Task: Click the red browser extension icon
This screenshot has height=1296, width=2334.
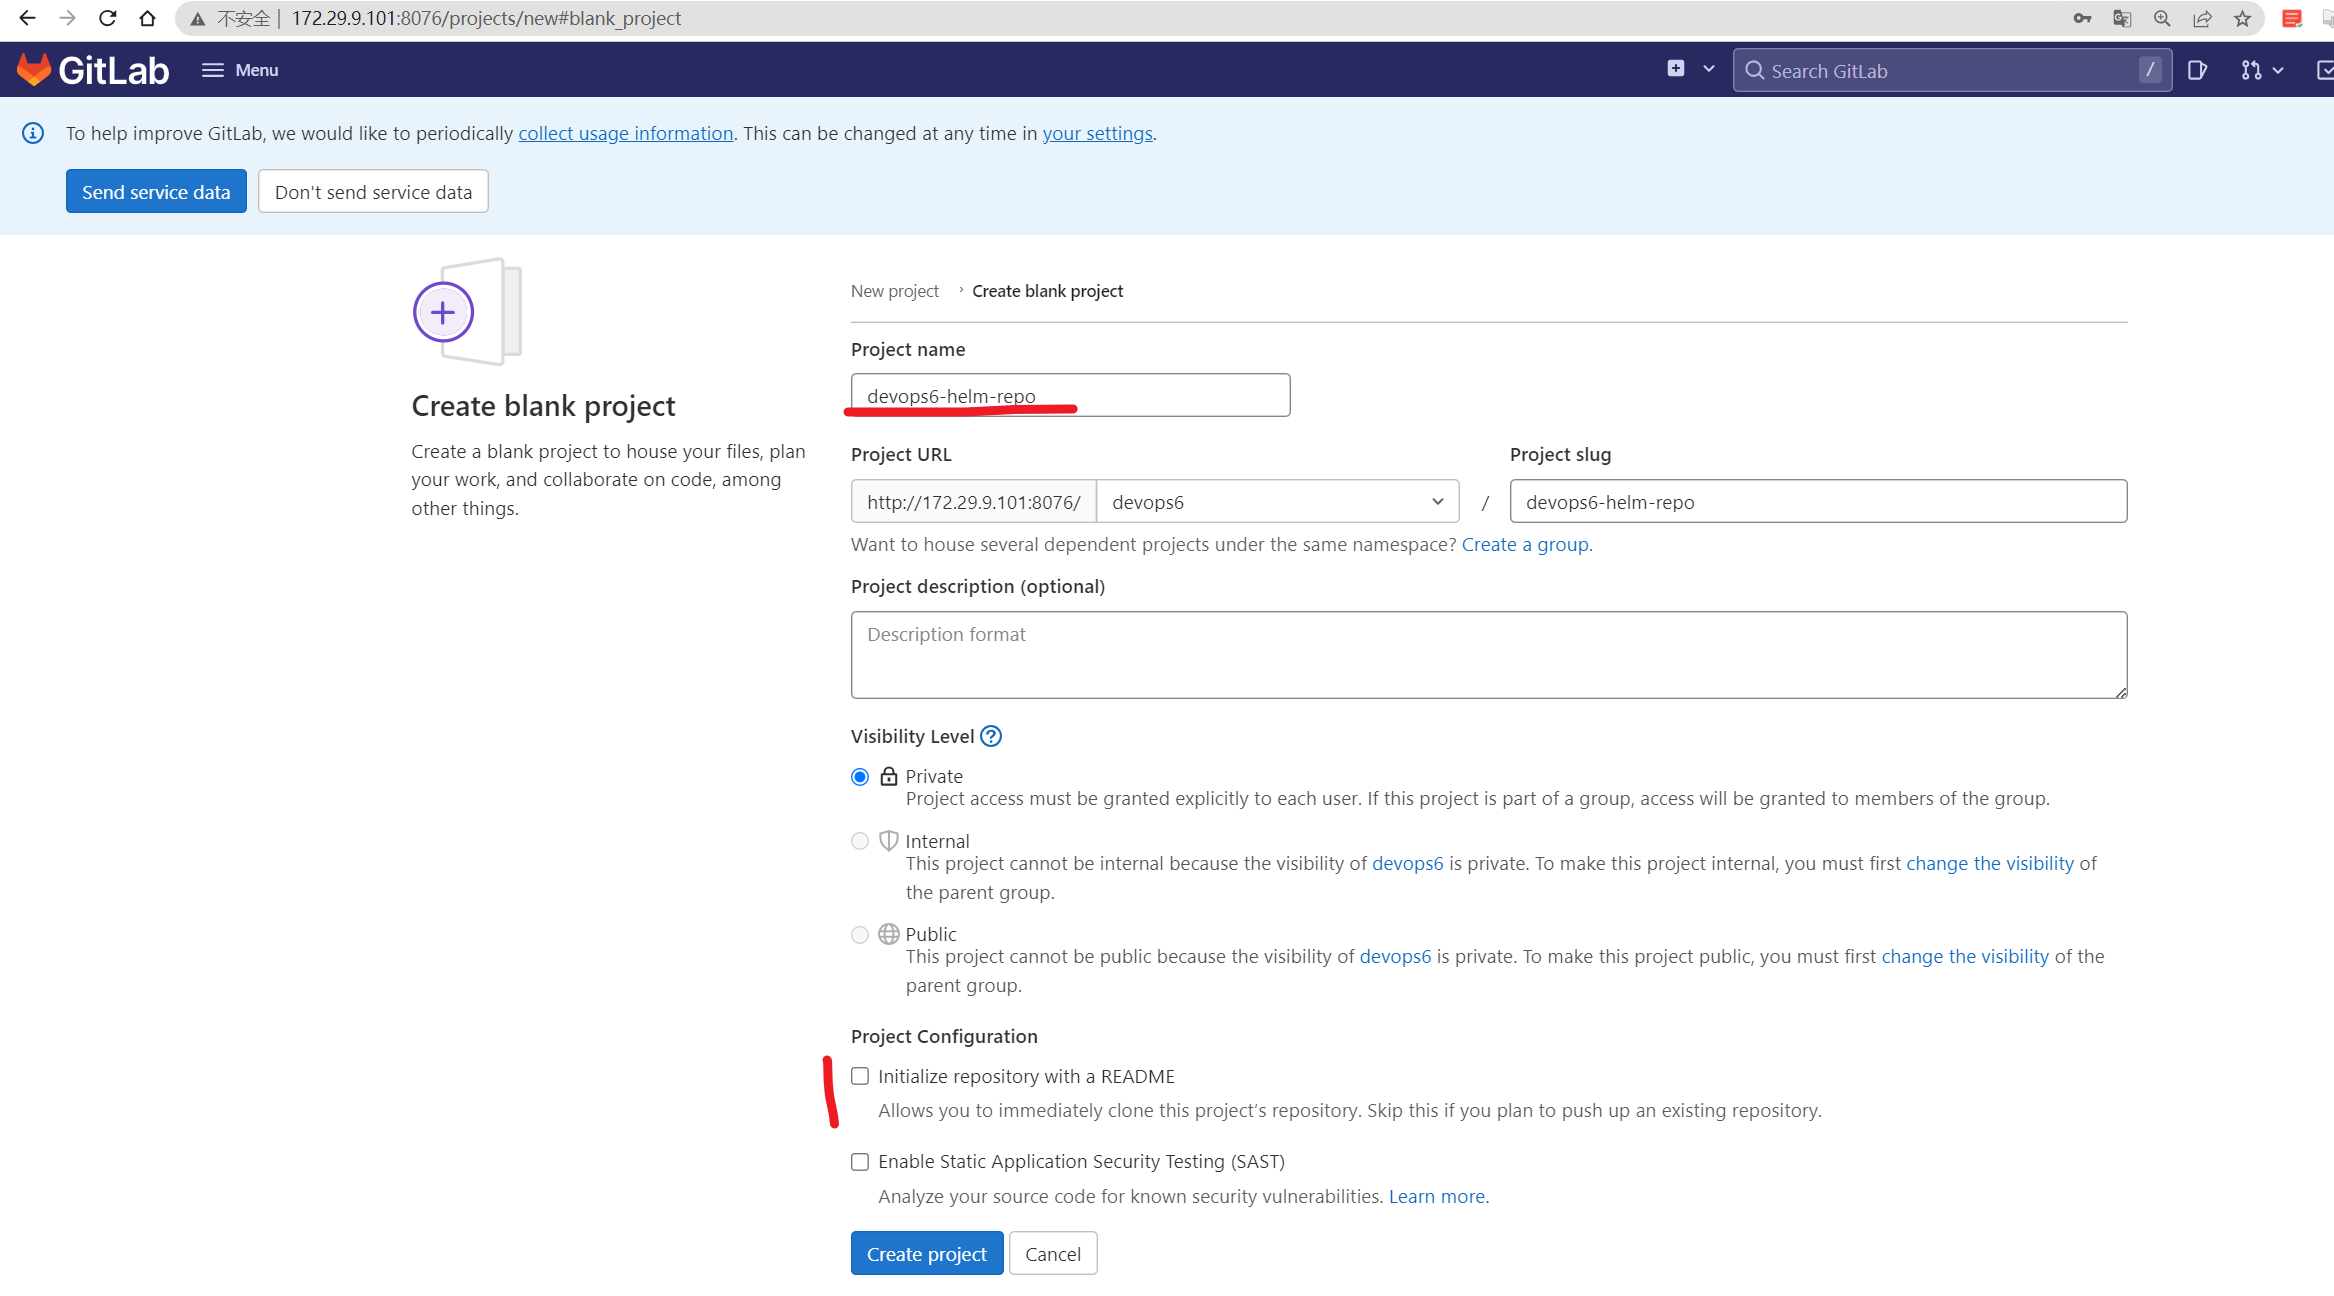Action: [2292, 18]
